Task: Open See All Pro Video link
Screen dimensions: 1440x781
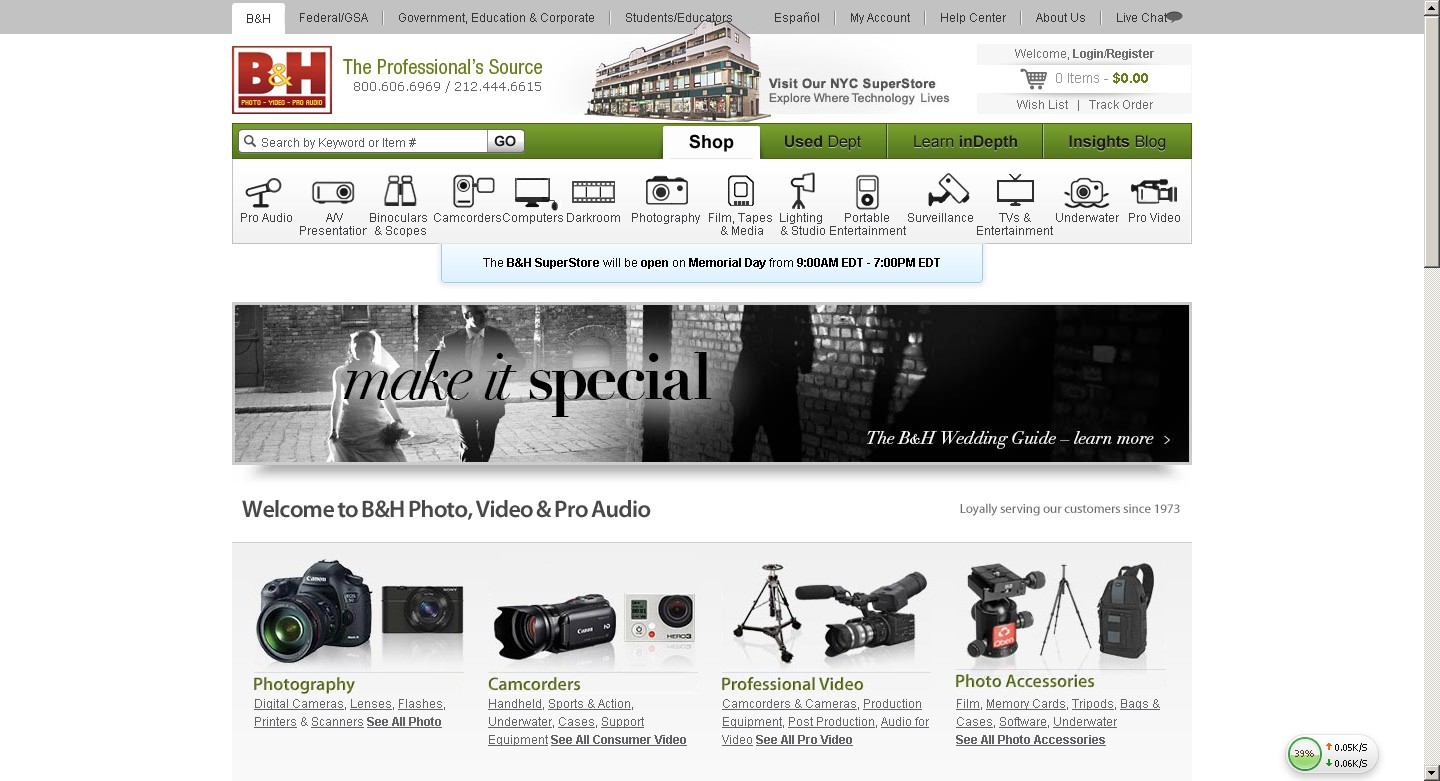Action: [804, 740]
